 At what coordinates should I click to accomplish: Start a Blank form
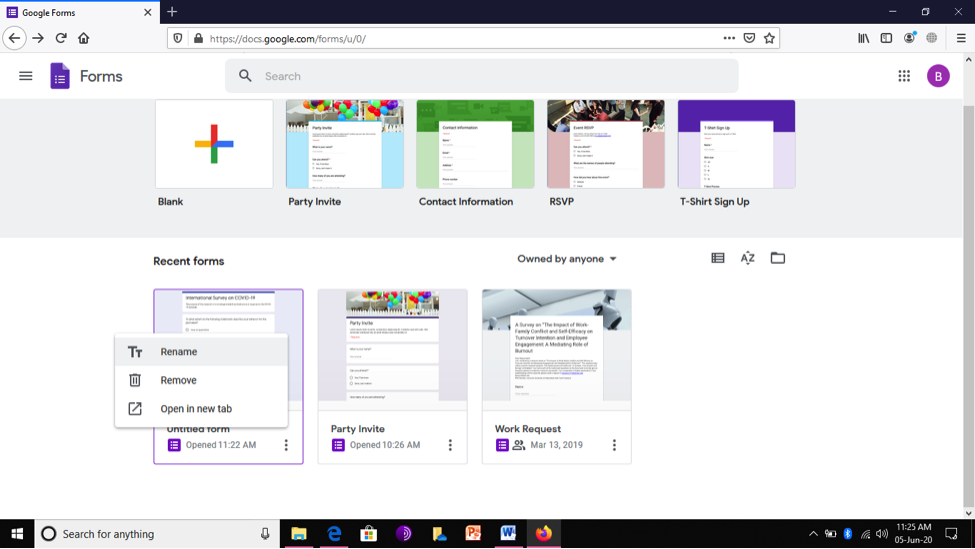214,144
